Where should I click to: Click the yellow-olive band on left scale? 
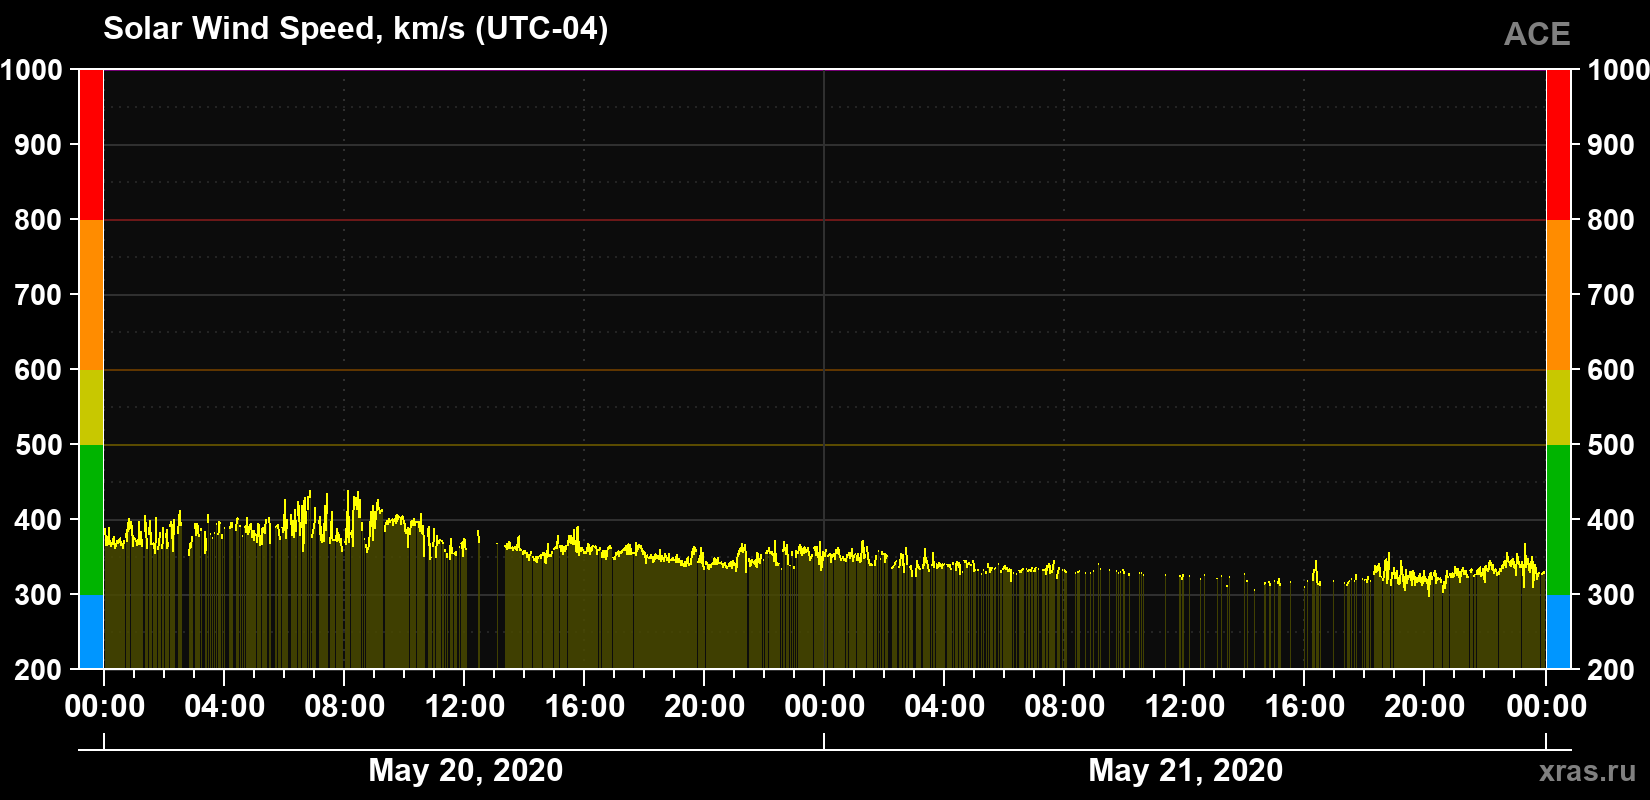point(91,407)
